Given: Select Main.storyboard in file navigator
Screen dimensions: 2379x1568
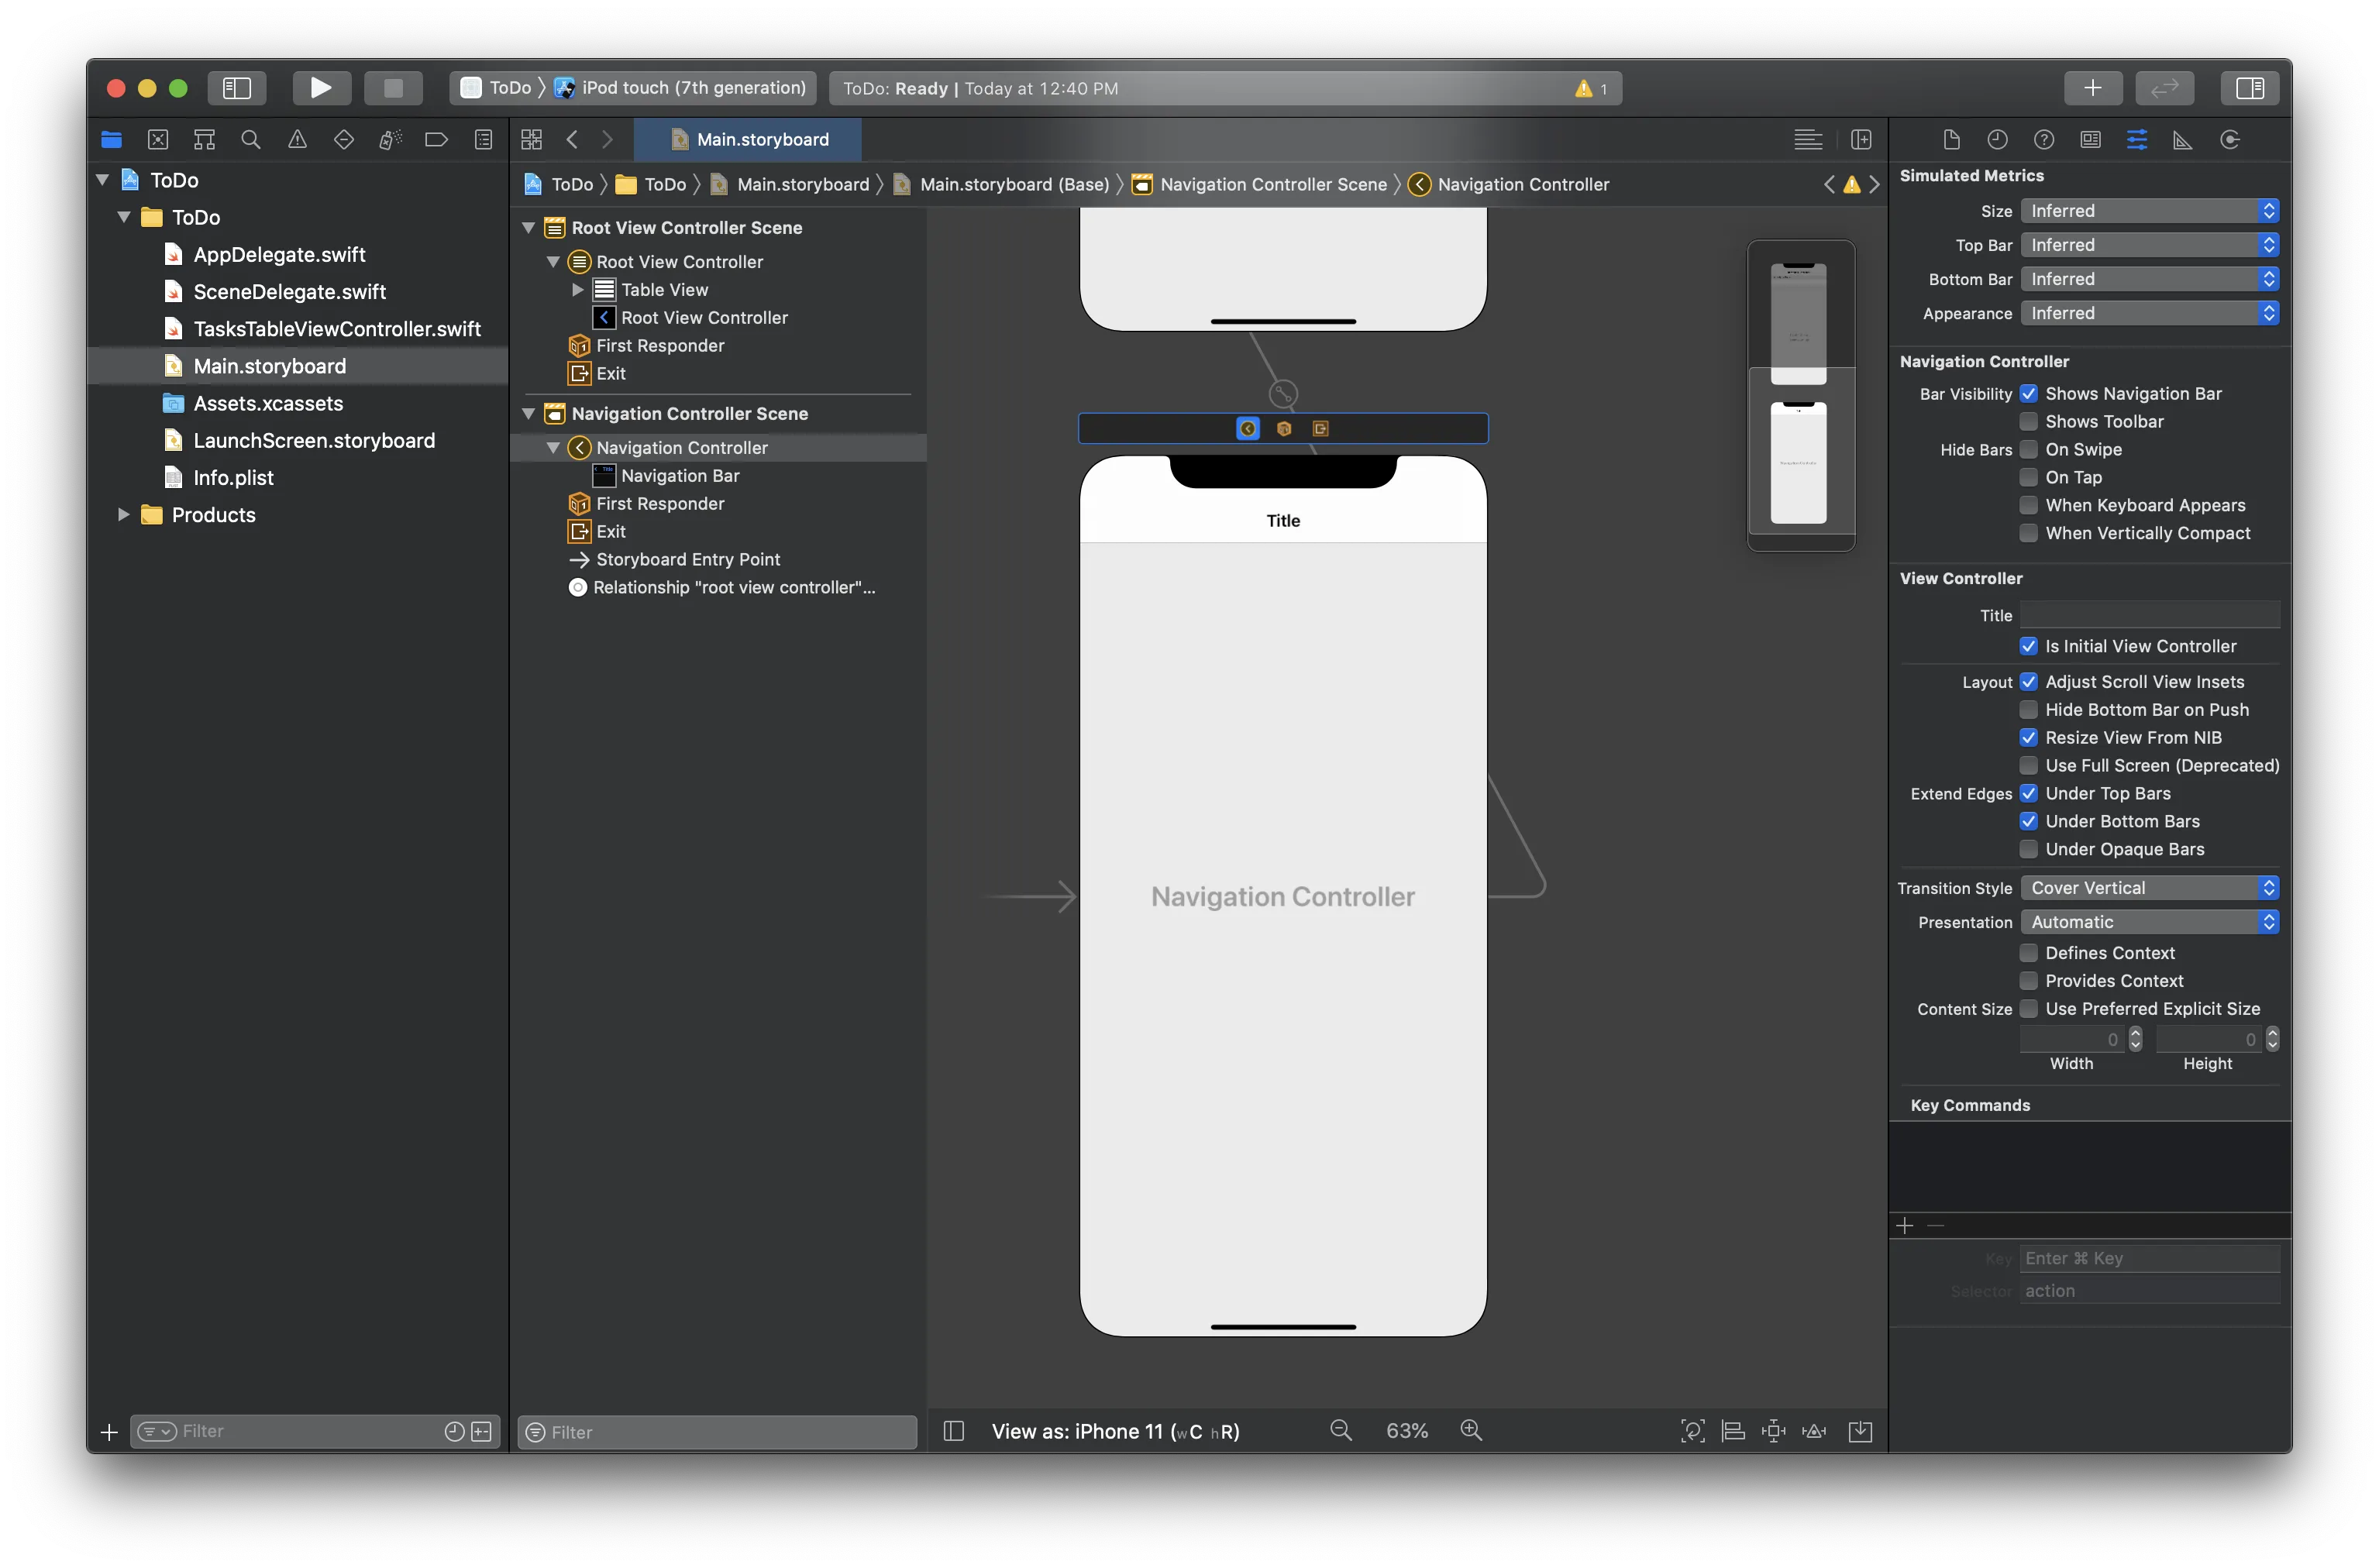Looking at the screenshot, I should (268, 364).
